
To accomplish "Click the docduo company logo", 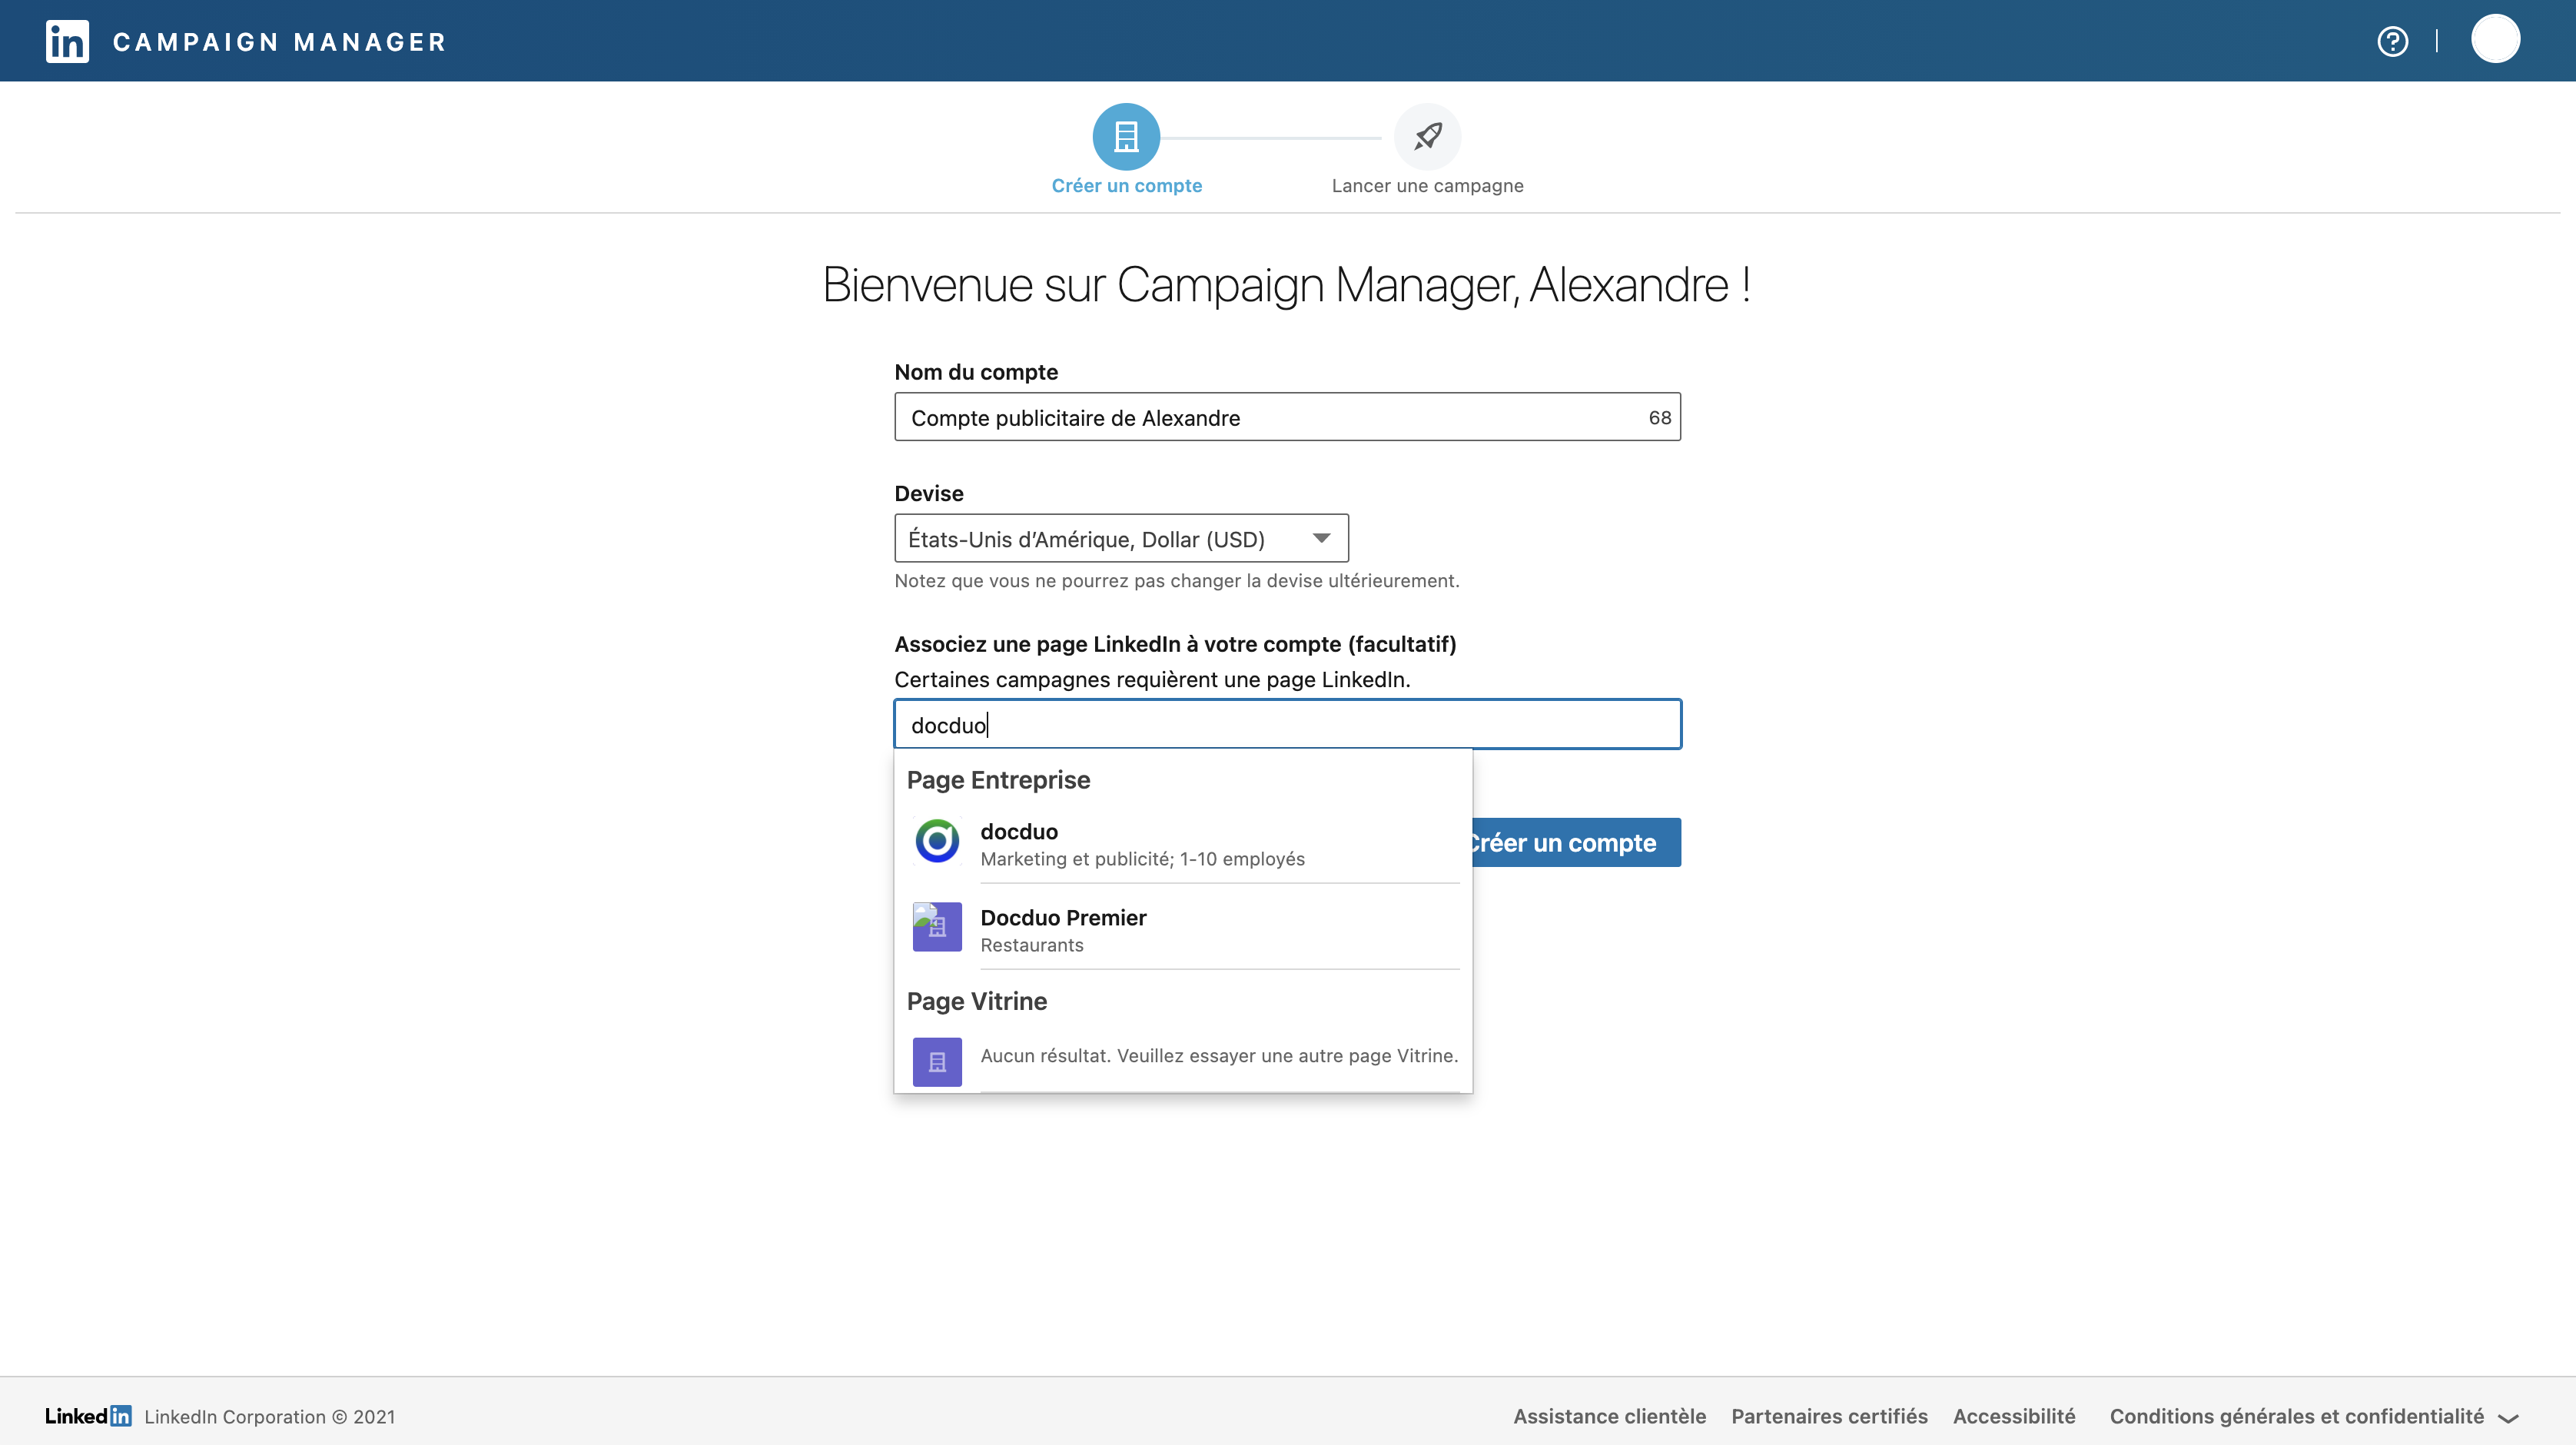I will point(937,841).
